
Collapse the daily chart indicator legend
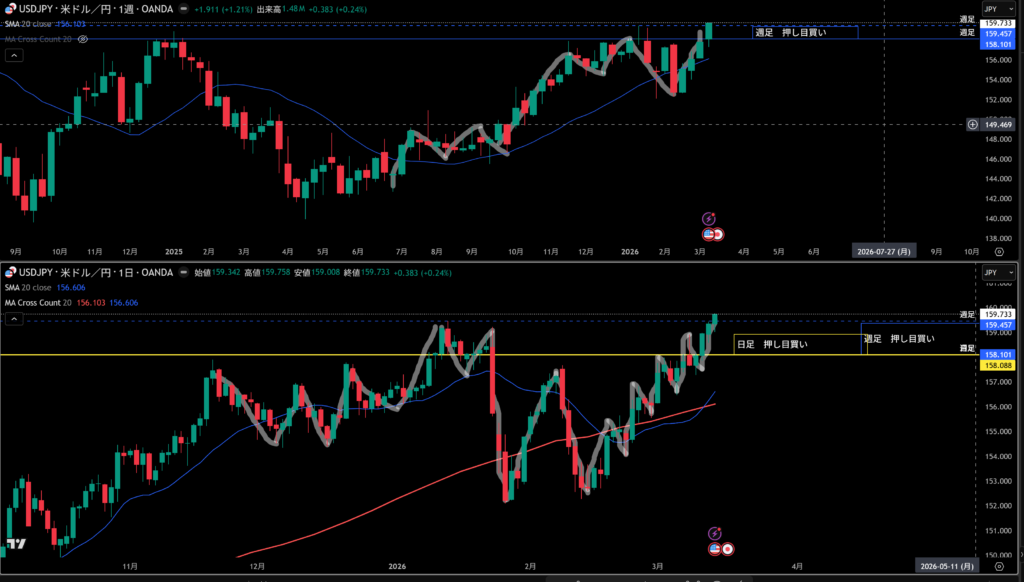point(14,319)
